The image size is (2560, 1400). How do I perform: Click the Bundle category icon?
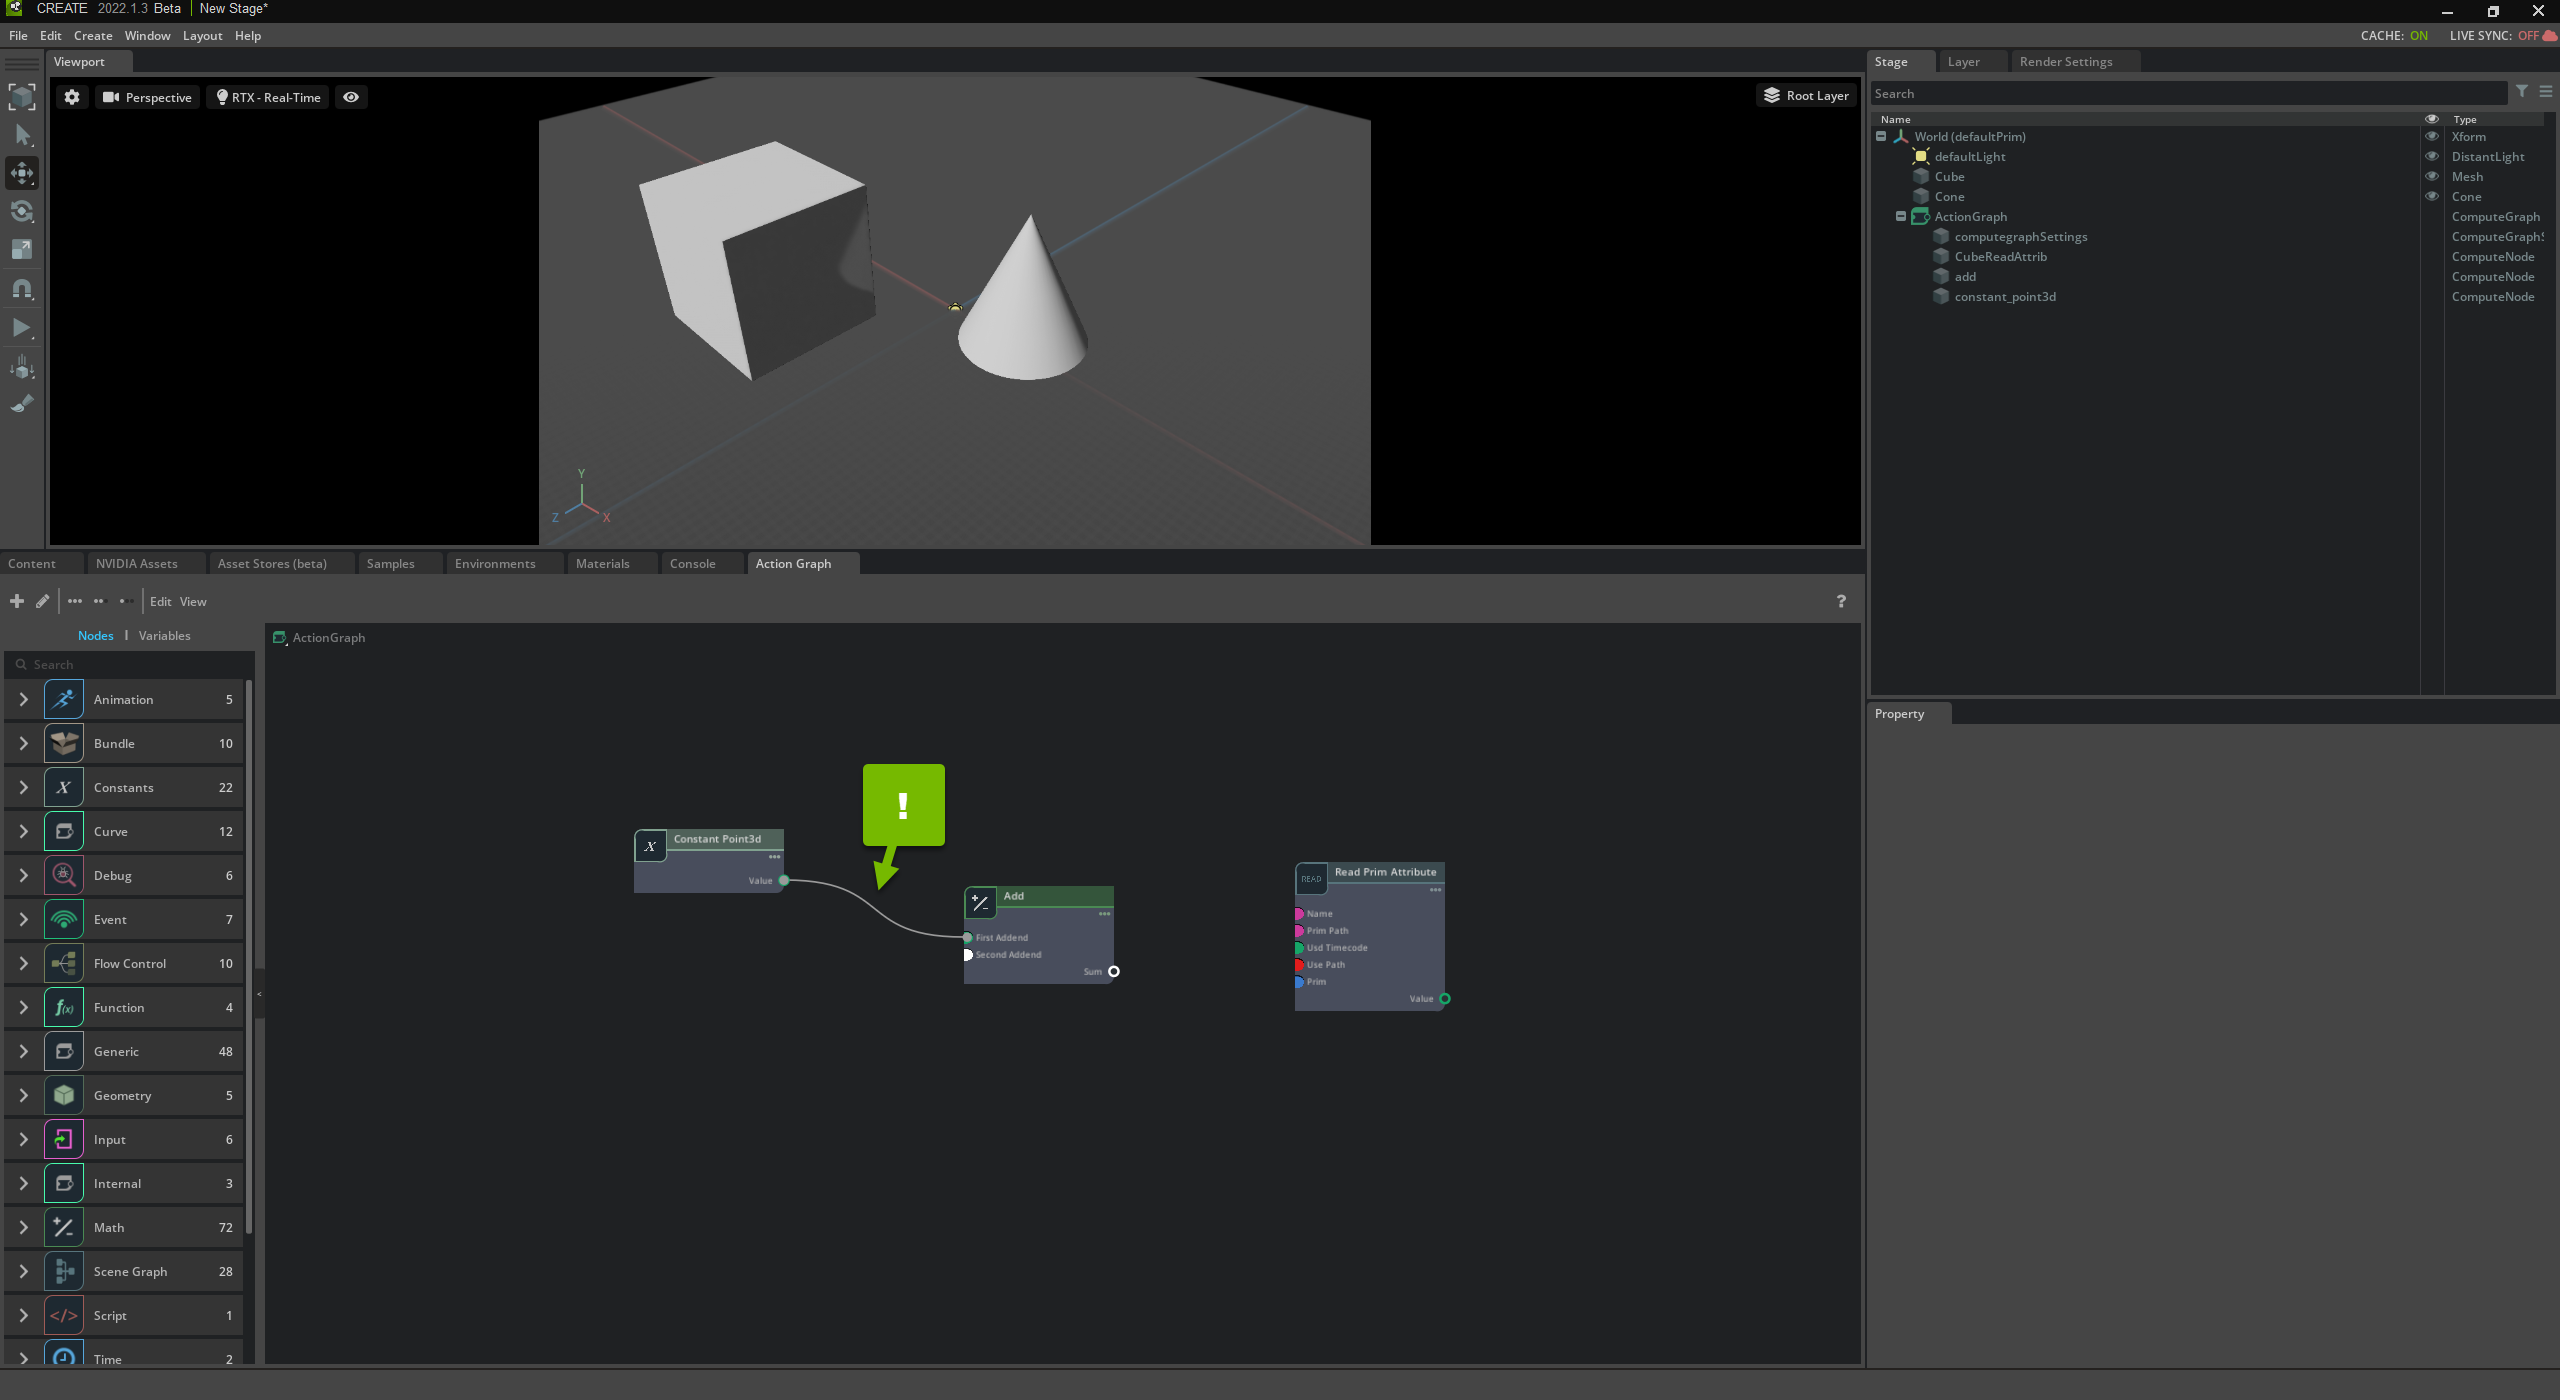pyautogui.click(x=64, y=743)
